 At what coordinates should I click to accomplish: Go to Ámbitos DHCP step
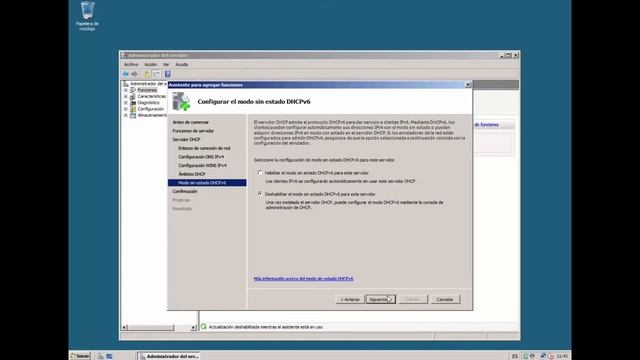192,174
